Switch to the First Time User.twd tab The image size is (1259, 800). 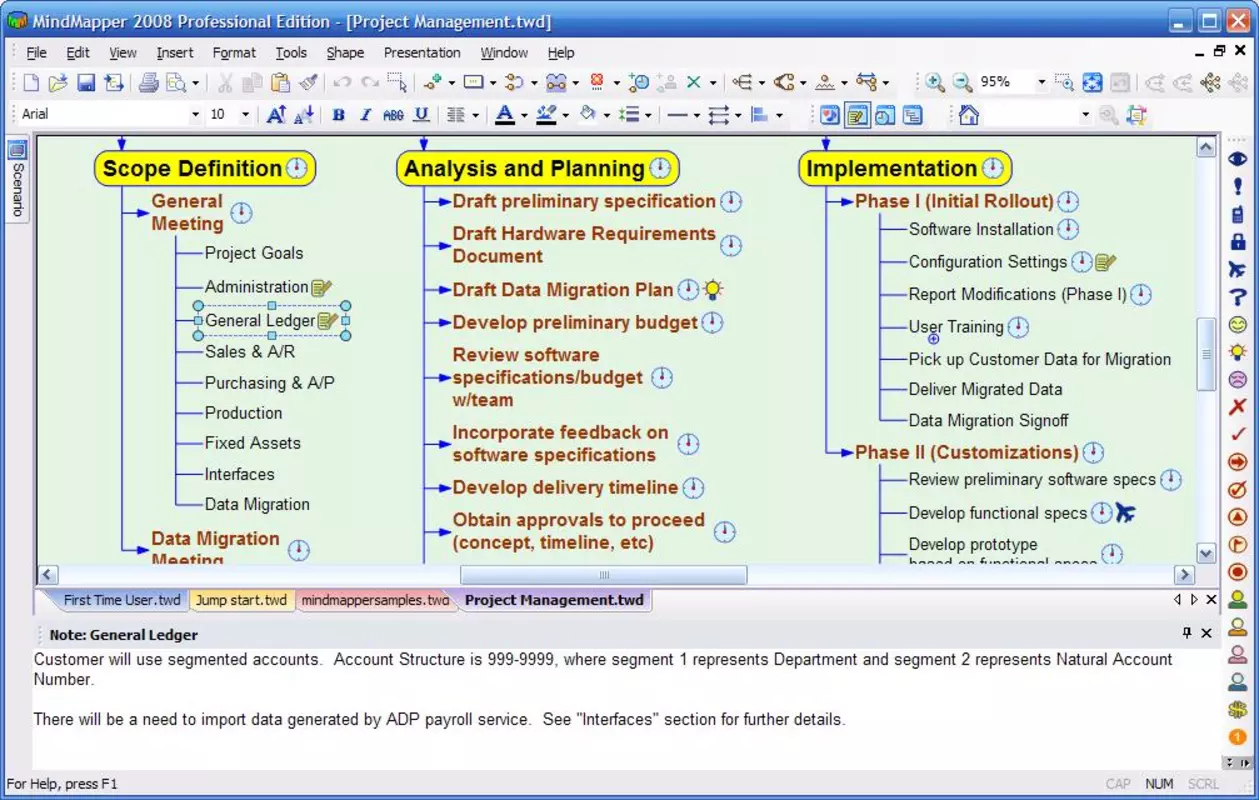coord(122,600)
